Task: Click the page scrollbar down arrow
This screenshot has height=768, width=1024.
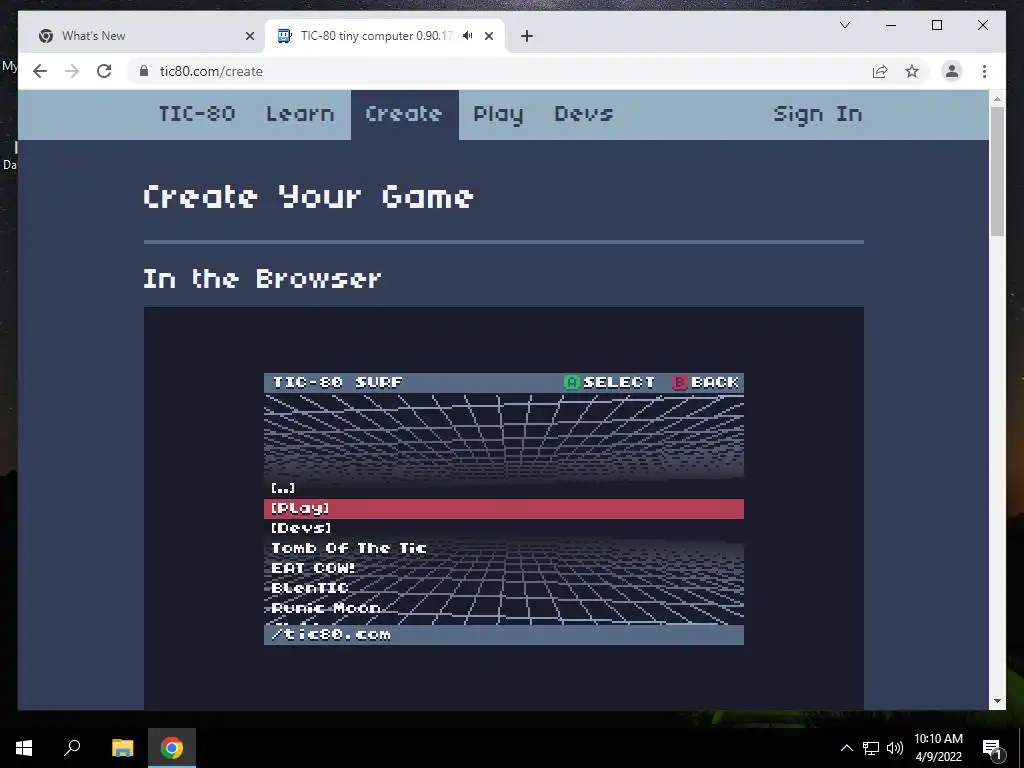Action: pyautogui.click(x=997, y=701)
